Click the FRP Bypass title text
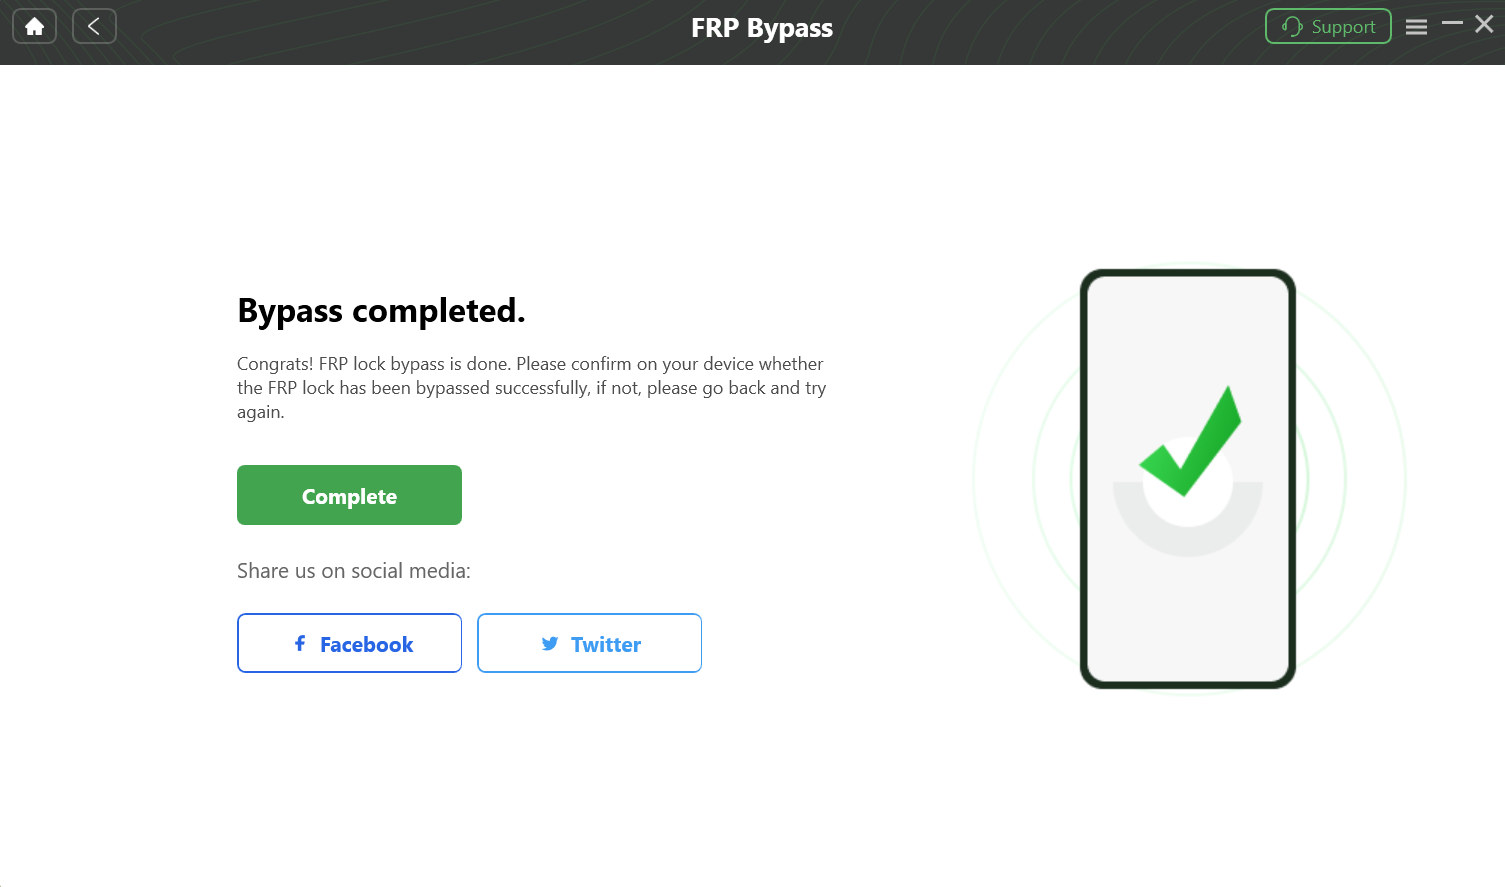The height and width of the screenshot is (887, 1505). 762,28
